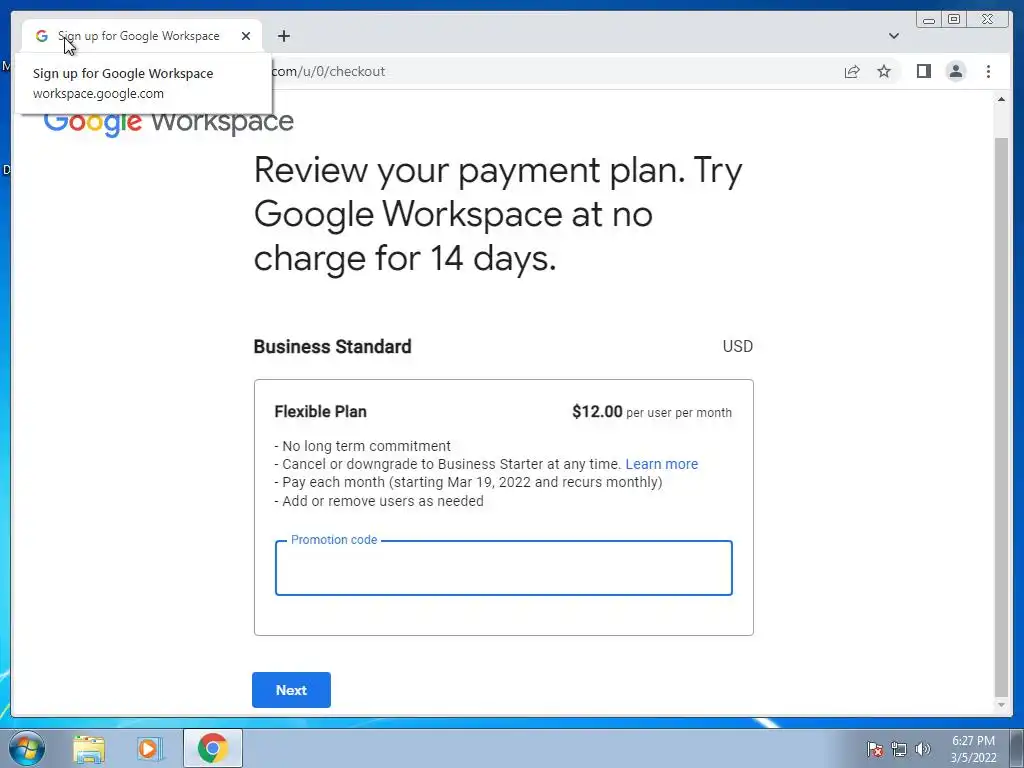Launch Windows Media Player from the taskbar

click(149, 748)
